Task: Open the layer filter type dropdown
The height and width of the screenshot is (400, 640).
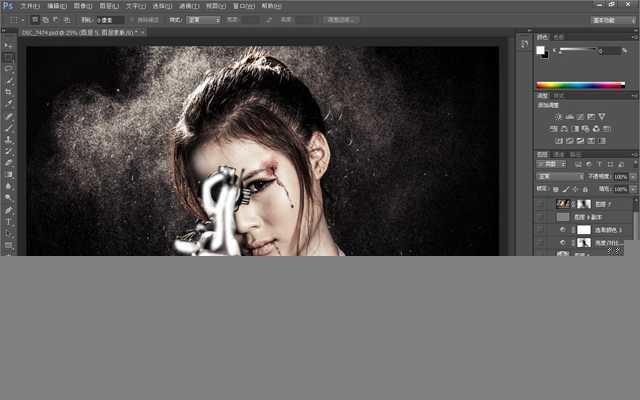Action: point(551,164)
